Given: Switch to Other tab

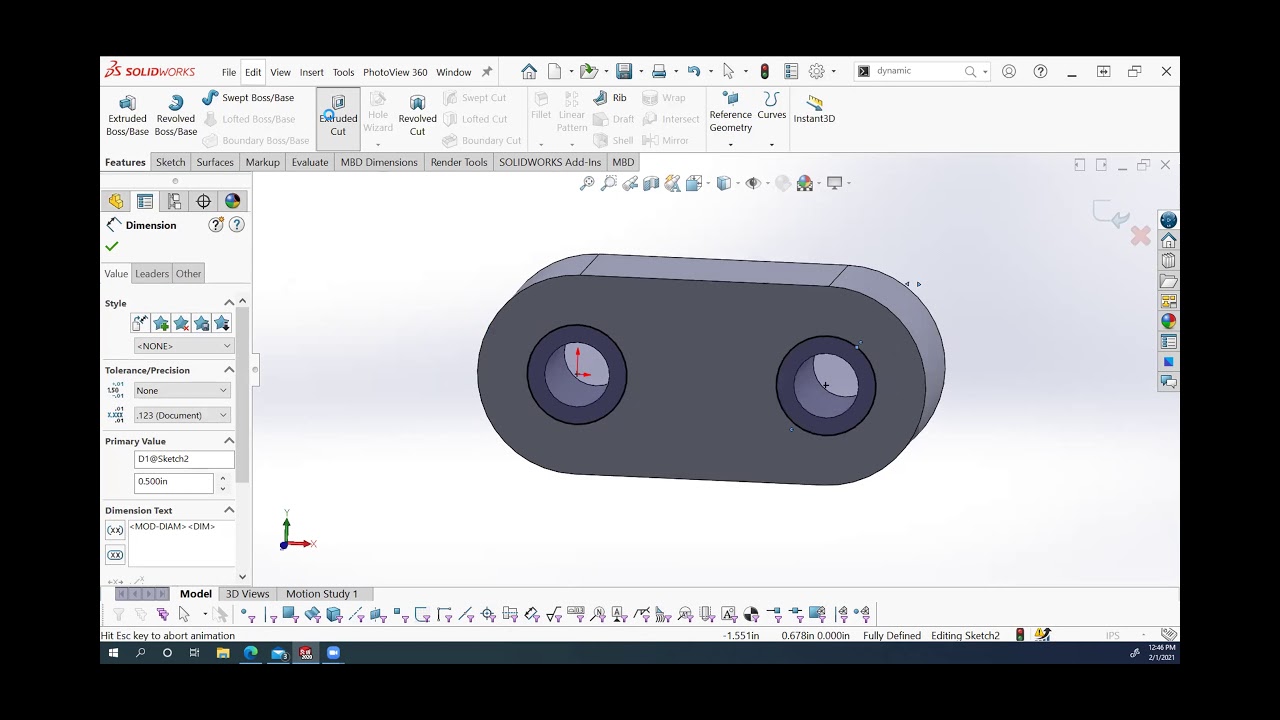Looking at the screenshot, I should 188,273.
